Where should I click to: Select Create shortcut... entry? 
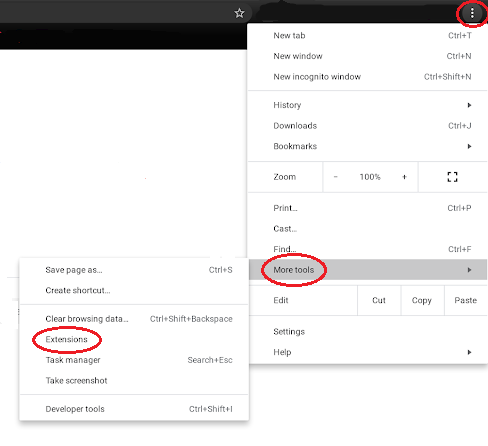coord(134,291)
